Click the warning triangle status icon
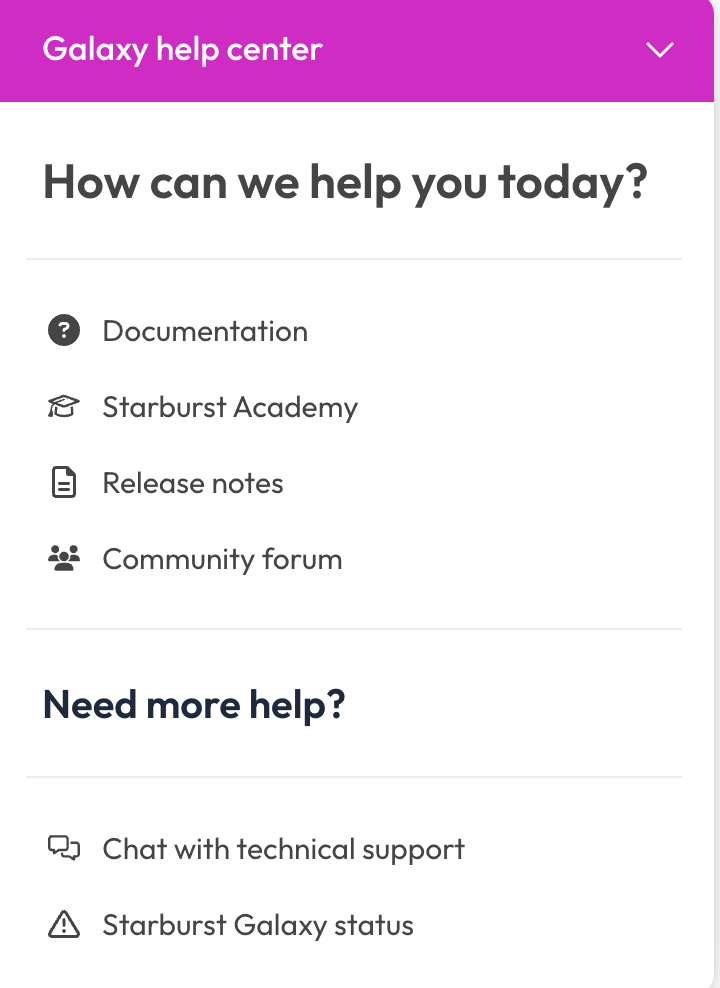 64,925
